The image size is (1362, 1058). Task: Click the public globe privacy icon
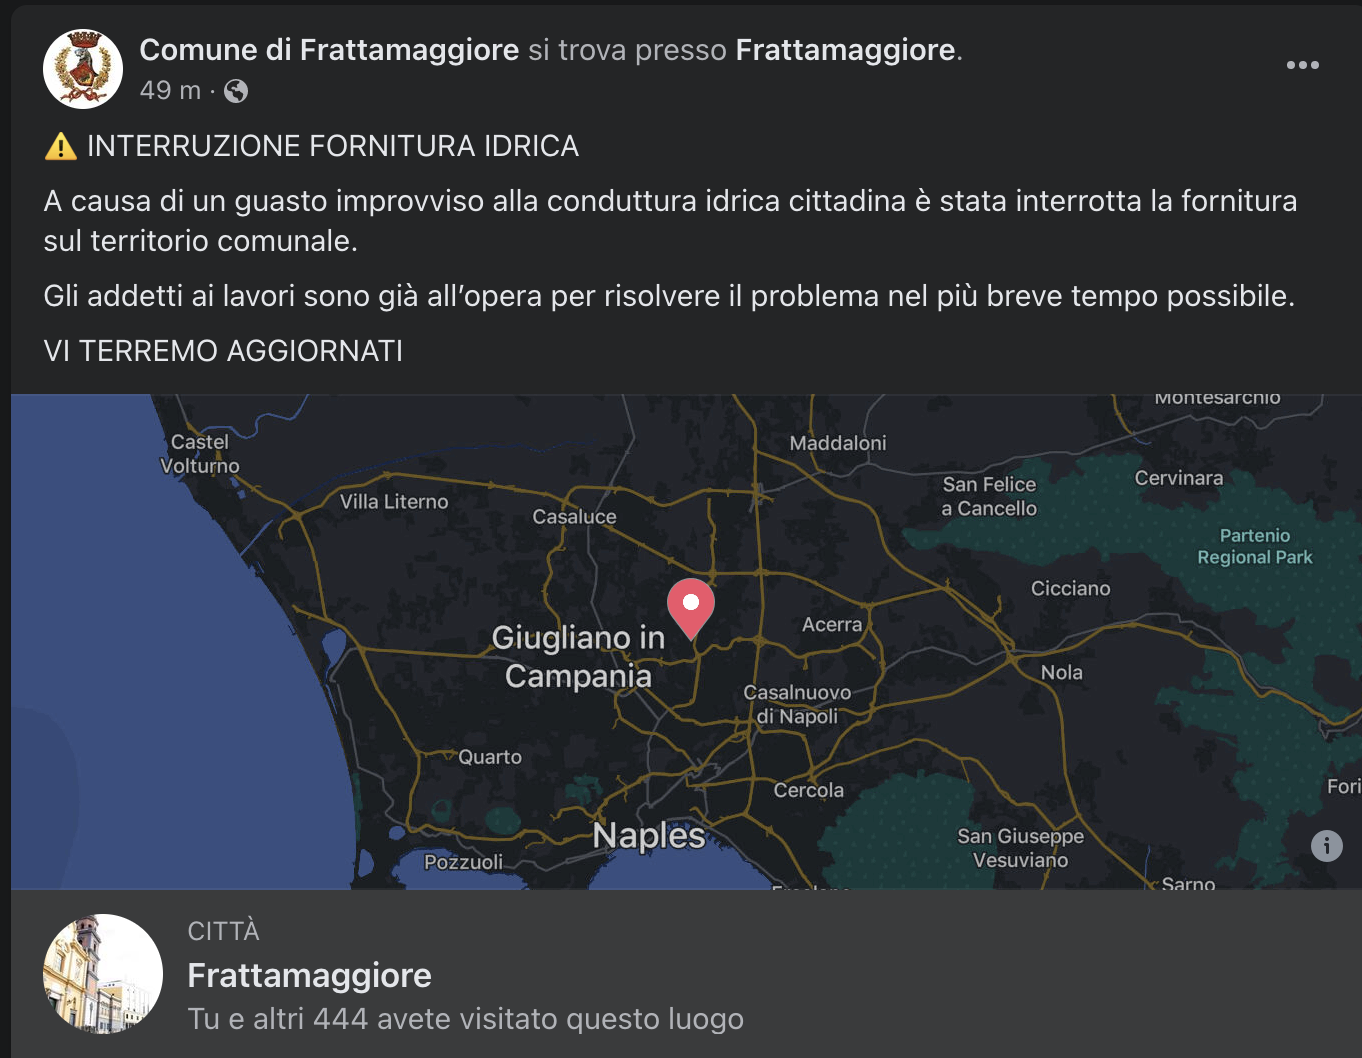point(236,91)
